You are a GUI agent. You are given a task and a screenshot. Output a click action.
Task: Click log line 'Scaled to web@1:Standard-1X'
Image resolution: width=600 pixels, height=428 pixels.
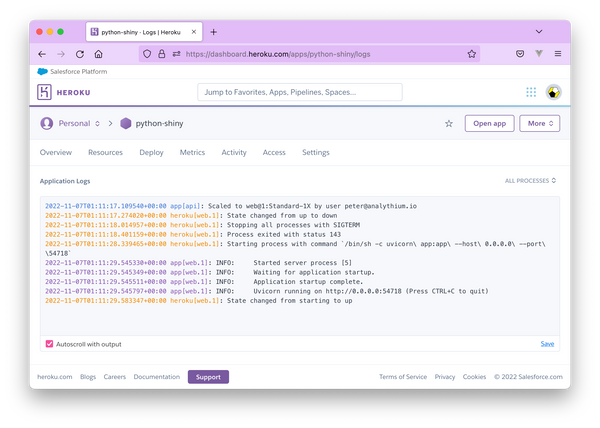click(x=231, y=206)
